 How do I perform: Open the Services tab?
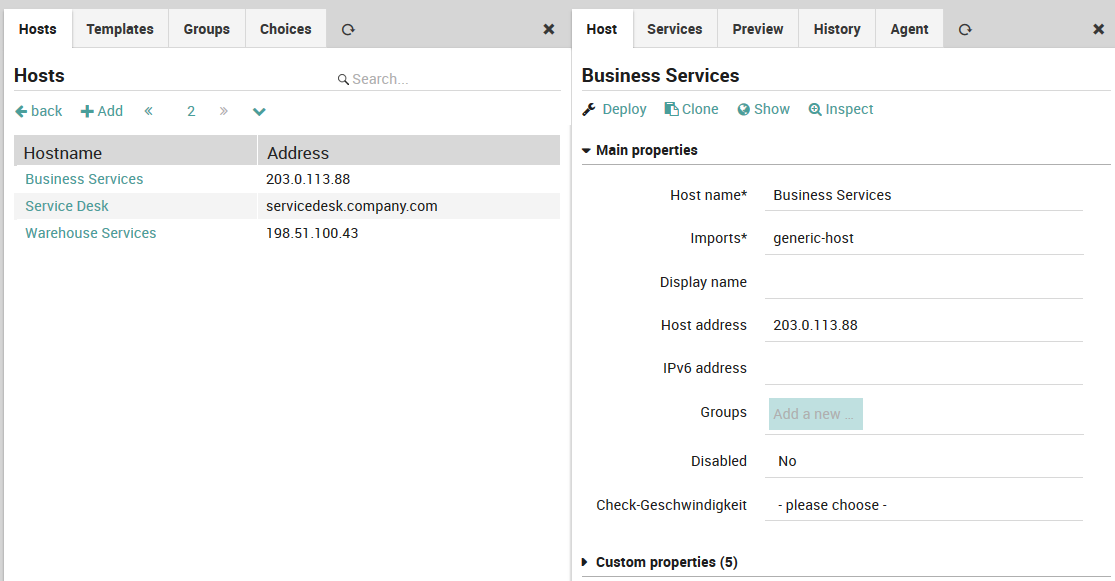(x=674, y=29)
